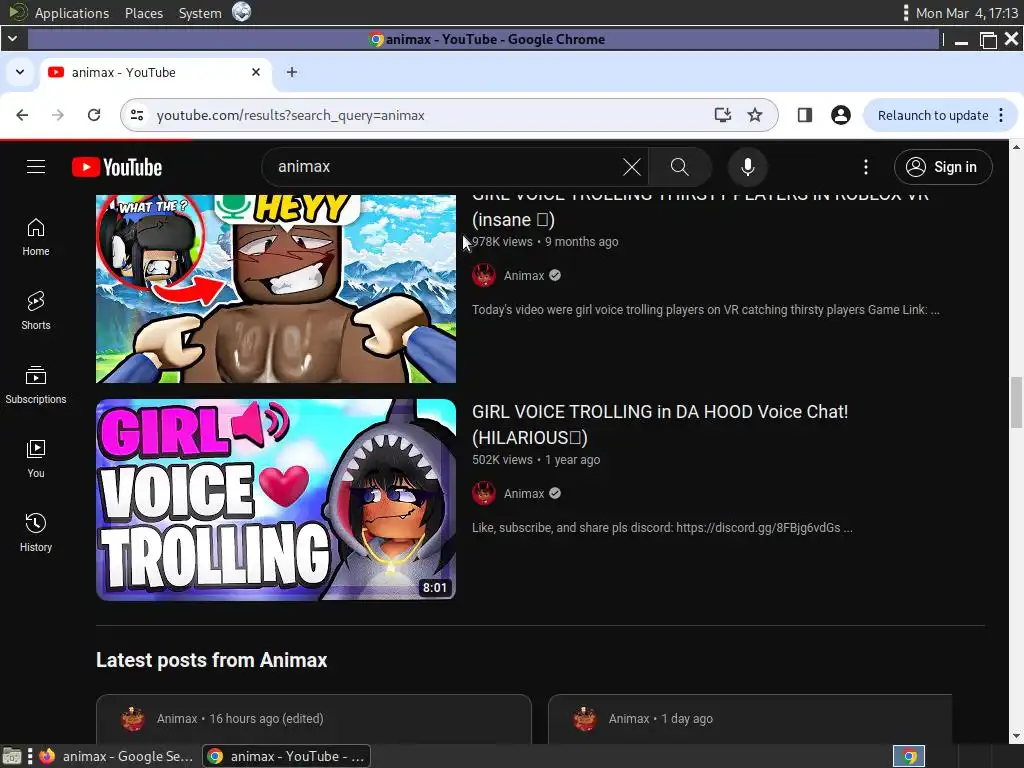Image resolution: width=1024 pixels, height=768 pixels.
Task: Click Chrome's back arrow
Action: pyautogui.click(x=22, y=115)
